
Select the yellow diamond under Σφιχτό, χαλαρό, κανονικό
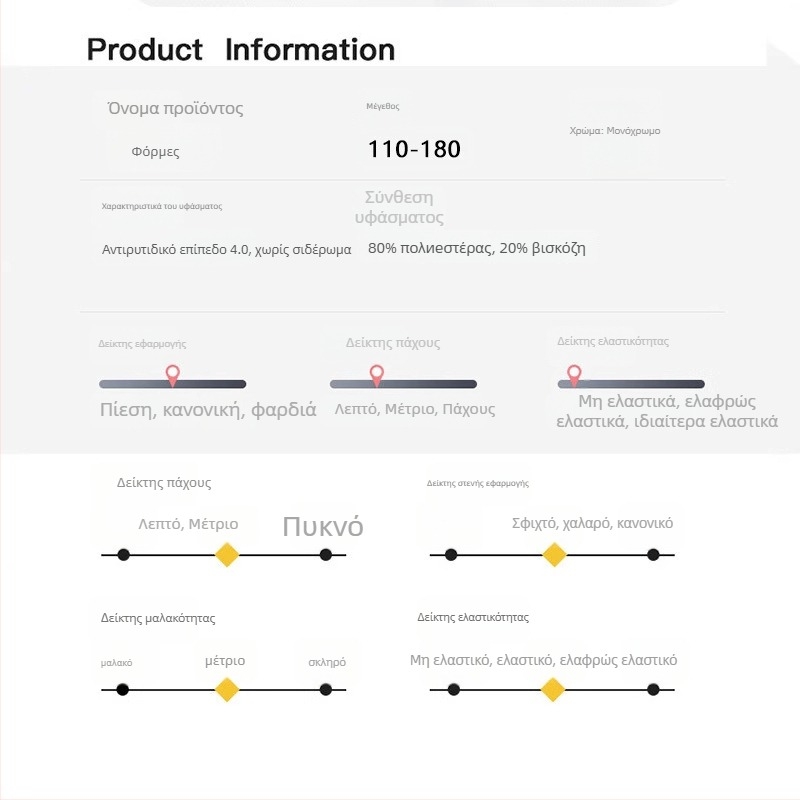click(554, 554)
